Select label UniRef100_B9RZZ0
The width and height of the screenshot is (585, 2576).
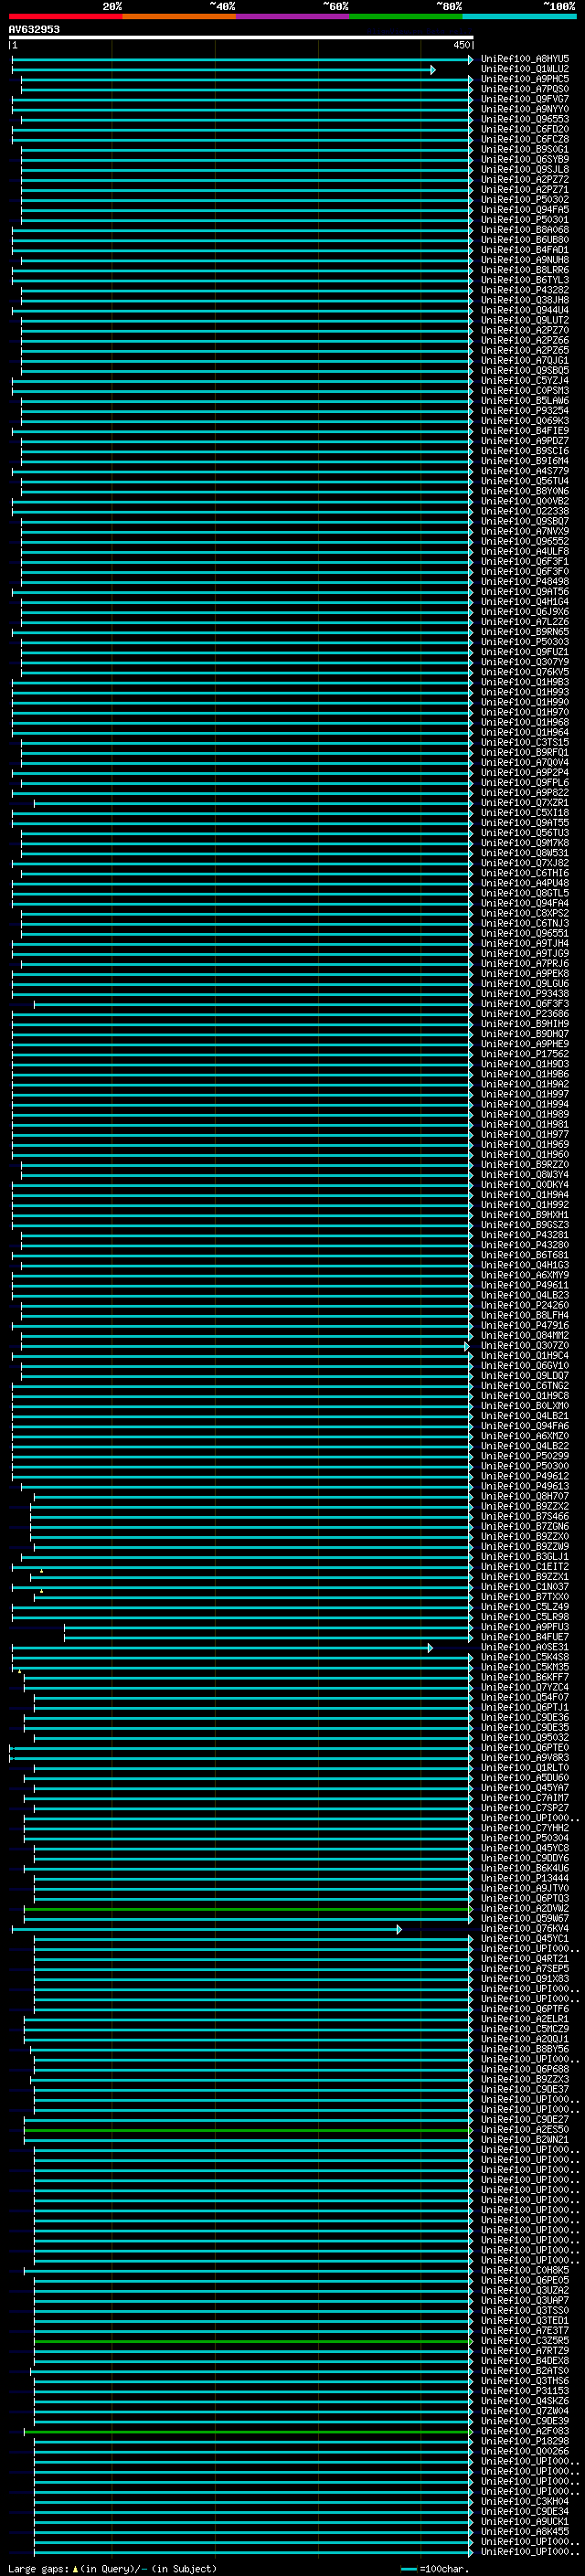click(x=524, y=1164)
